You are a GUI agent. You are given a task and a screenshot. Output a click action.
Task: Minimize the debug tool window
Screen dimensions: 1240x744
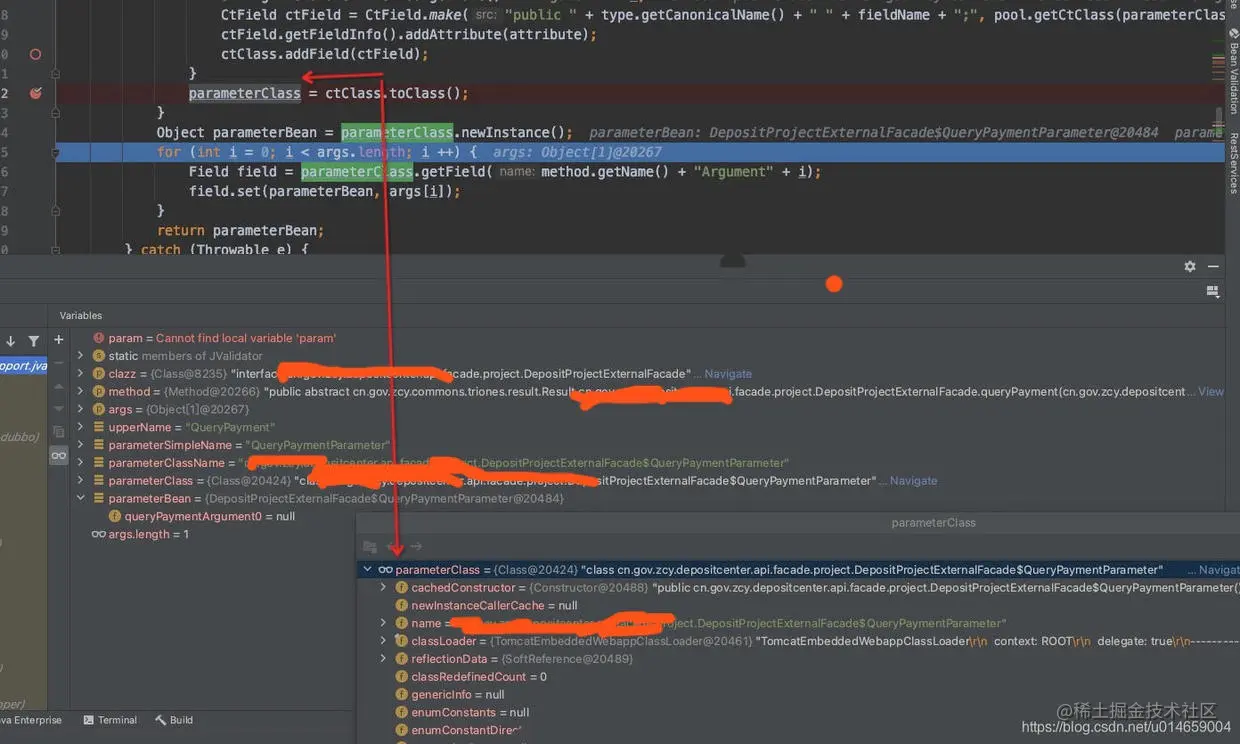[1213, 267]
